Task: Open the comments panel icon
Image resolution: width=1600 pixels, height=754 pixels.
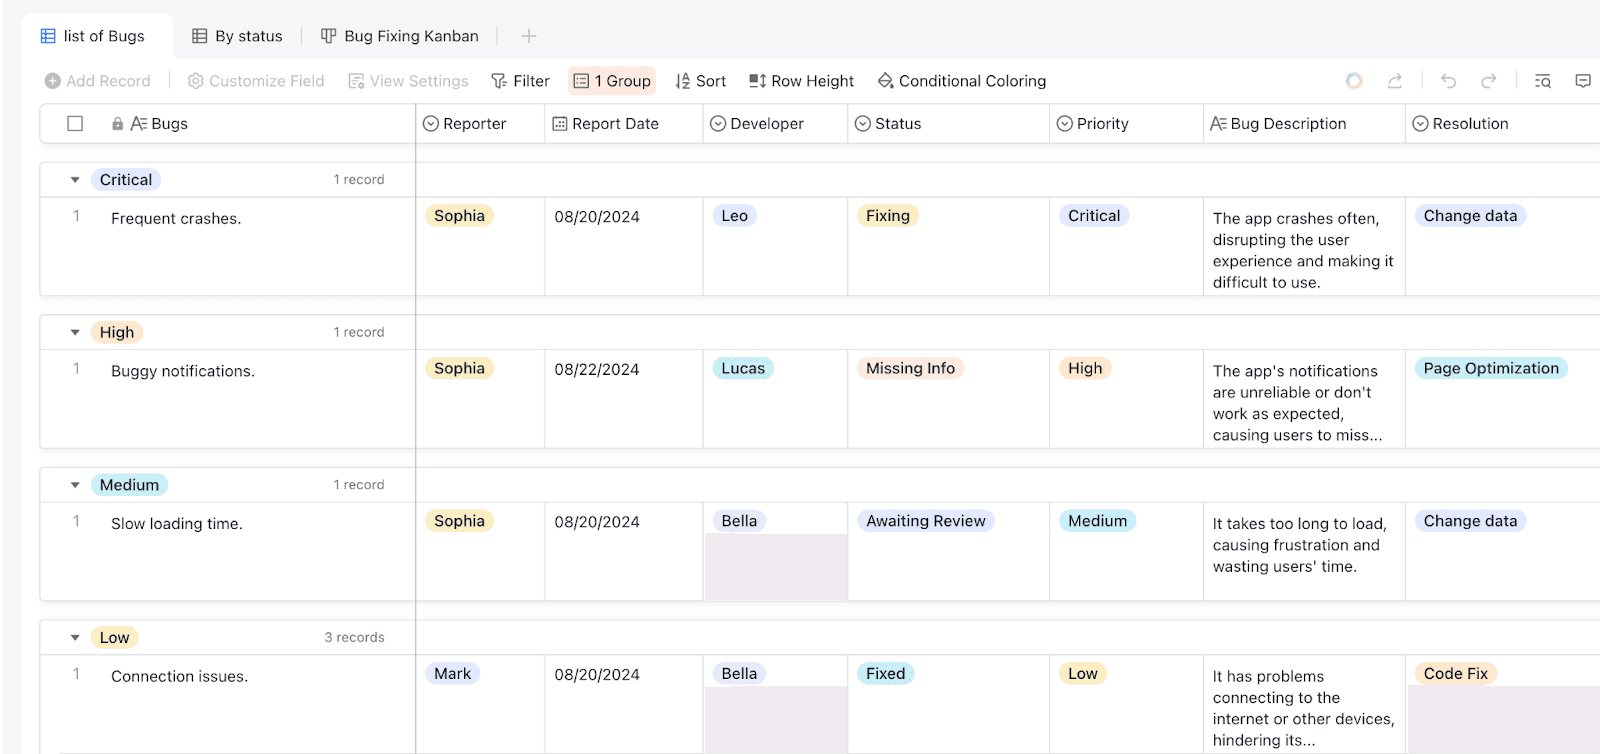Action: (x=1583, y=81)
